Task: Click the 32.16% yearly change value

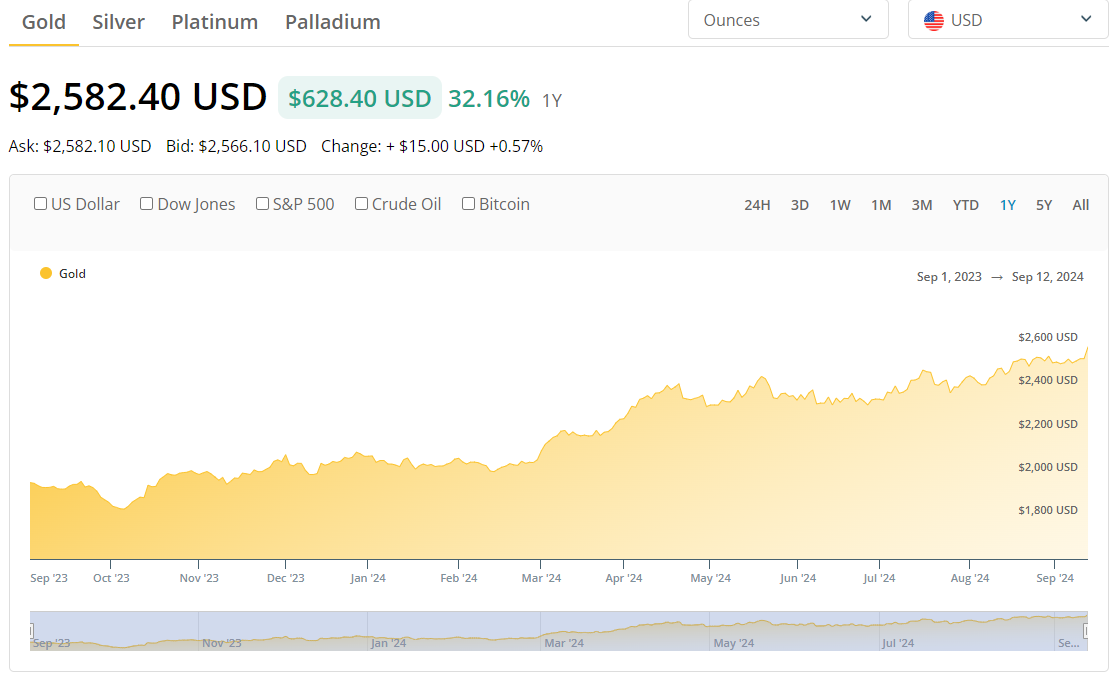Action: (489, 98)
